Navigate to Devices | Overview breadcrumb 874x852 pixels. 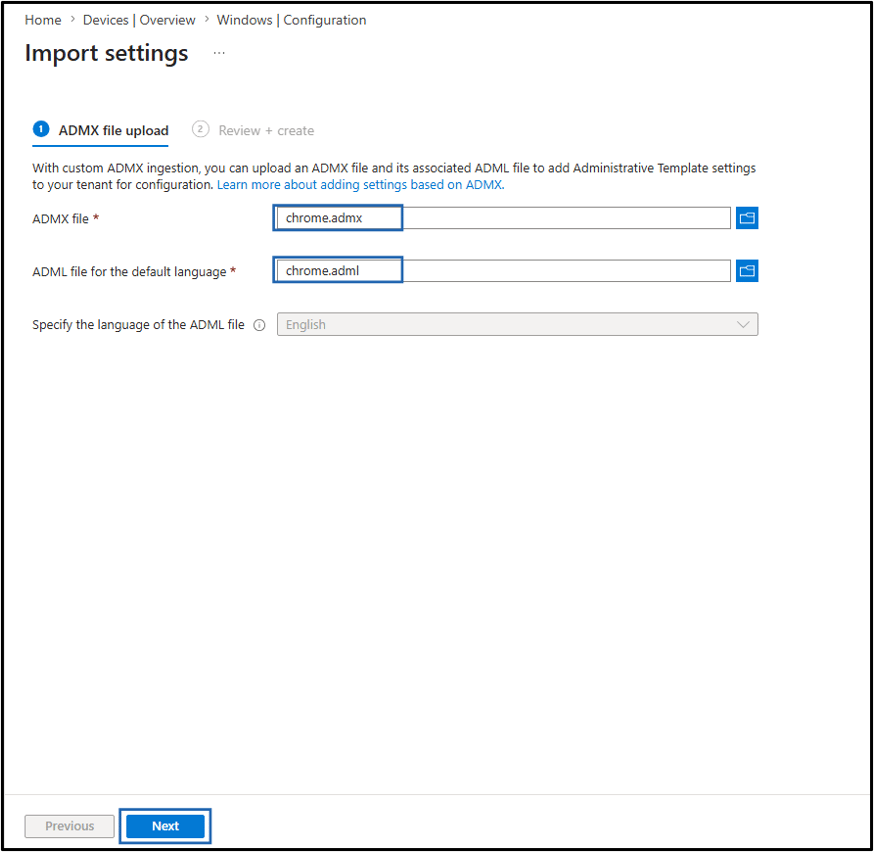pyautogui.click(x=139, y=20)
